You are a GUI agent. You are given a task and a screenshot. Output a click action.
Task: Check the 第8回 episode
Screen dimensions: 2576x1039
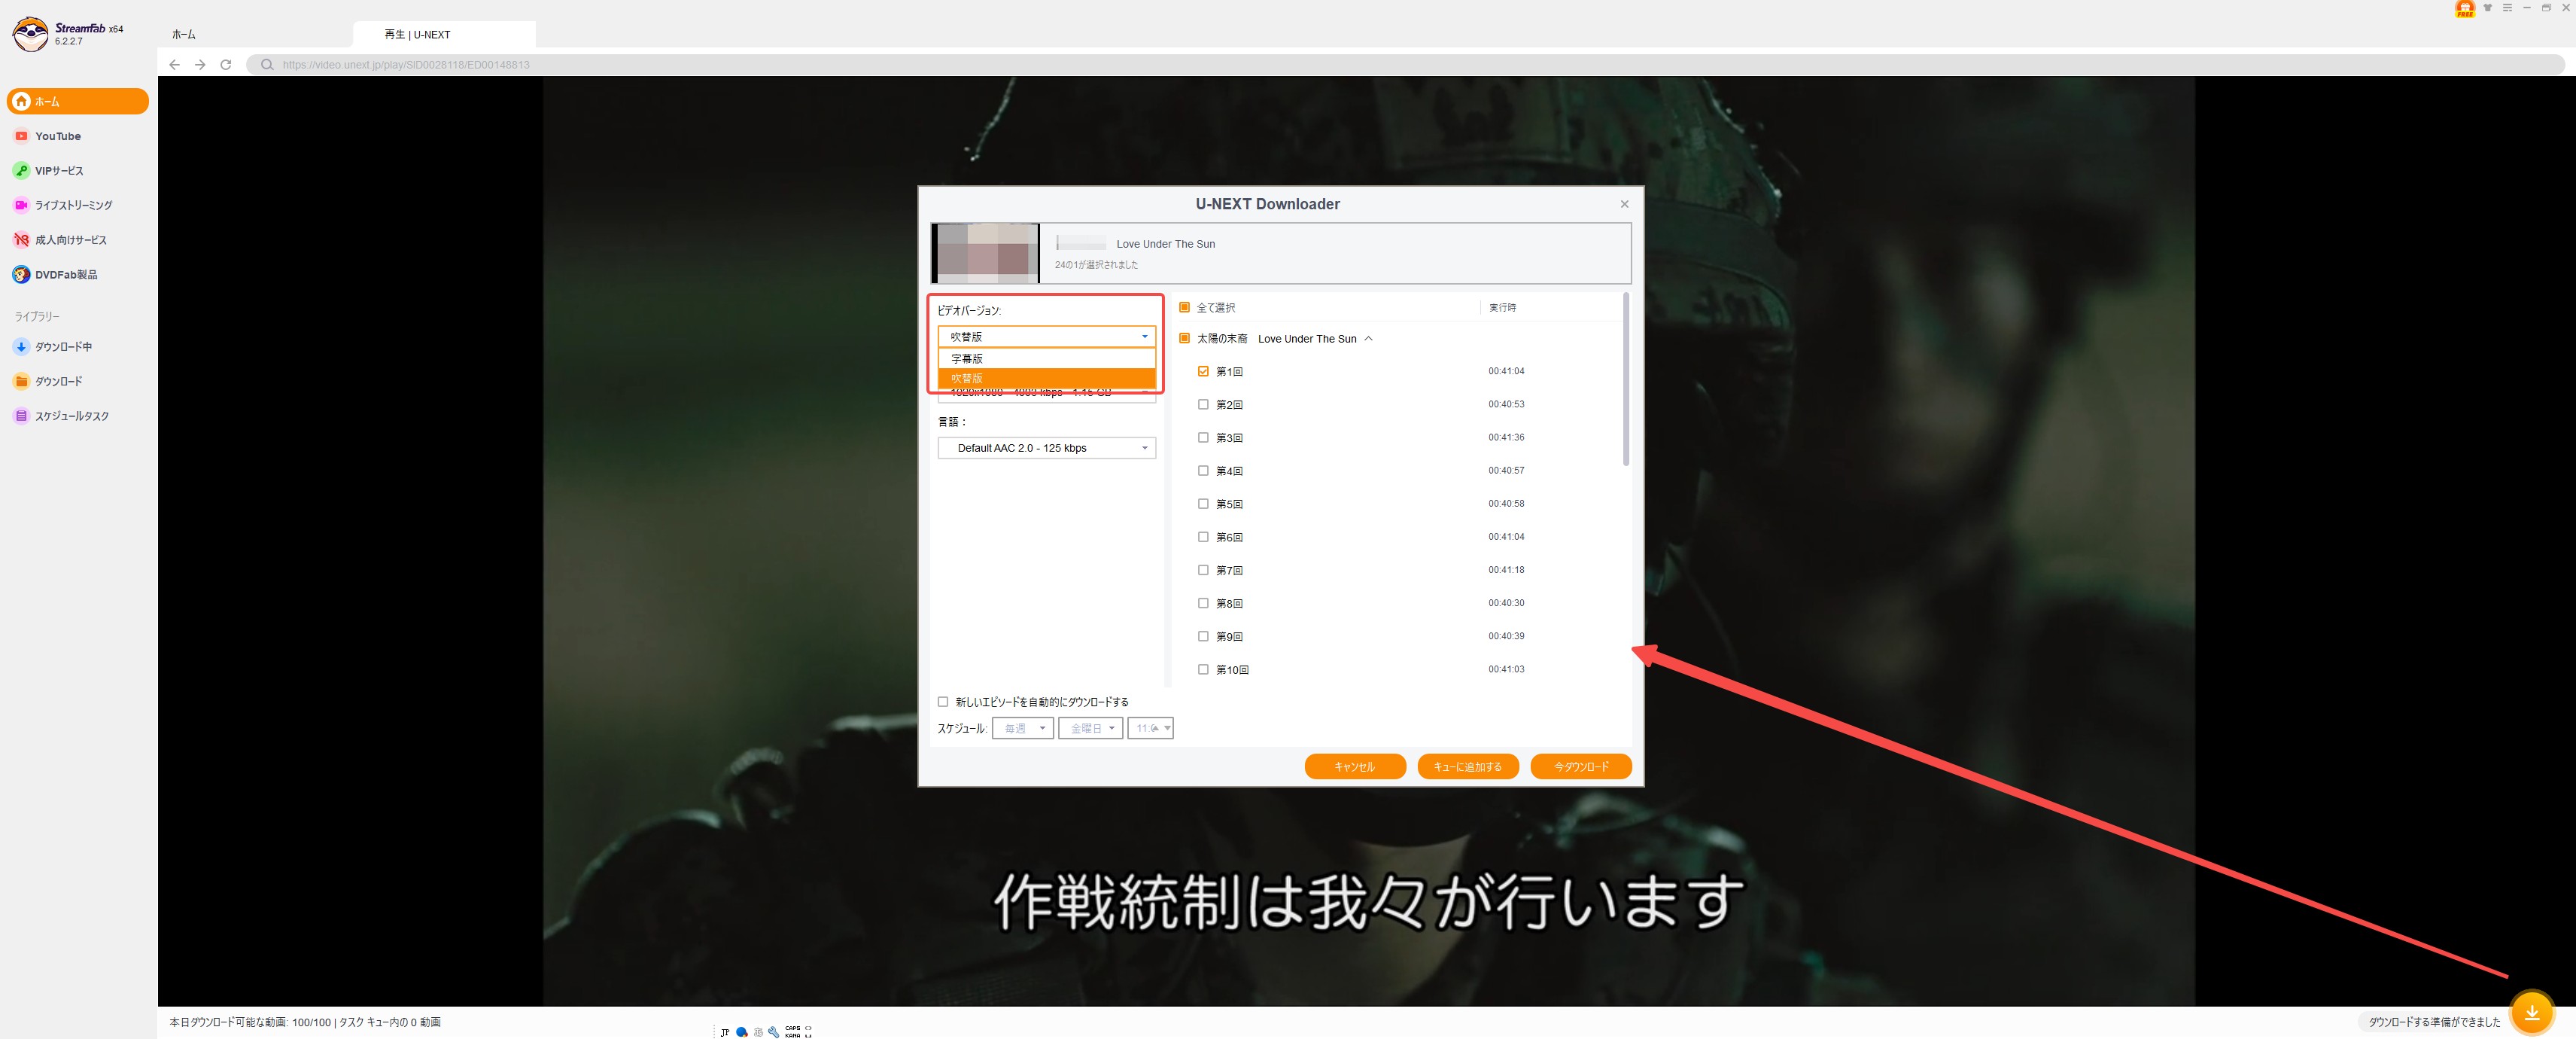point(1203,603)
